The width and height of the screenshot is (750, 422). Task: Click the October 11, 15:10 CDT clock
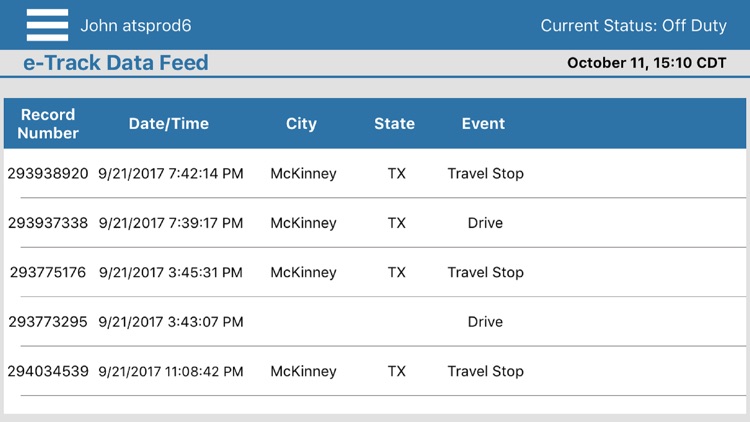[x=646, y=63]
